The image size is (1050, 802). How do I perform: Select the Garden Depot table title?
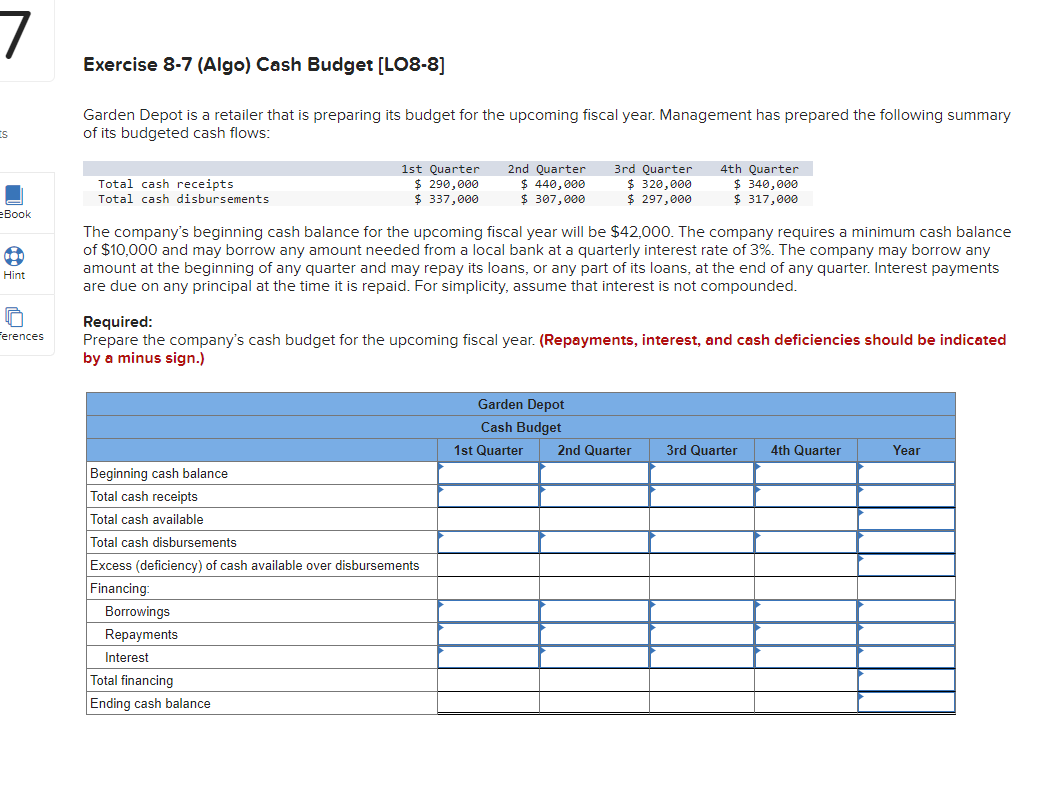coord(521,404)
